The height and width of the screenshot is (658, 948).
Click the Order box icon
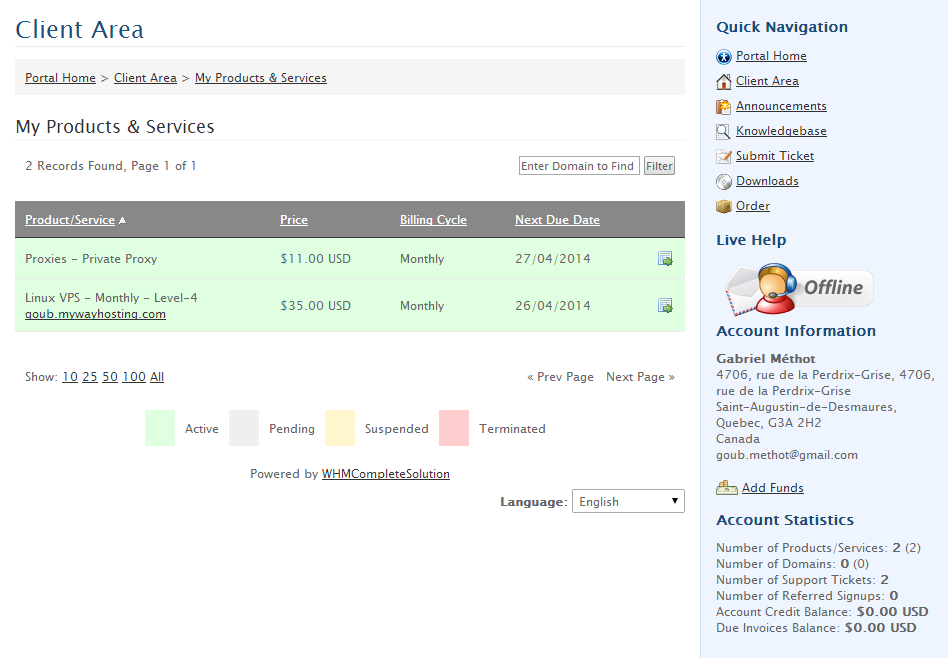coord(724,207)
